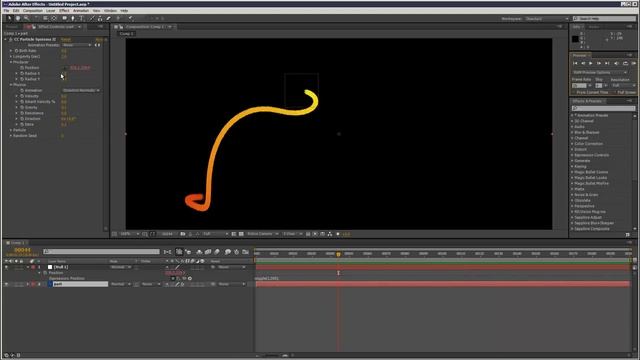The width and height of the screenshot is (640, 360).
Task: Click timeline layer search field
Action: pos(101,252)
